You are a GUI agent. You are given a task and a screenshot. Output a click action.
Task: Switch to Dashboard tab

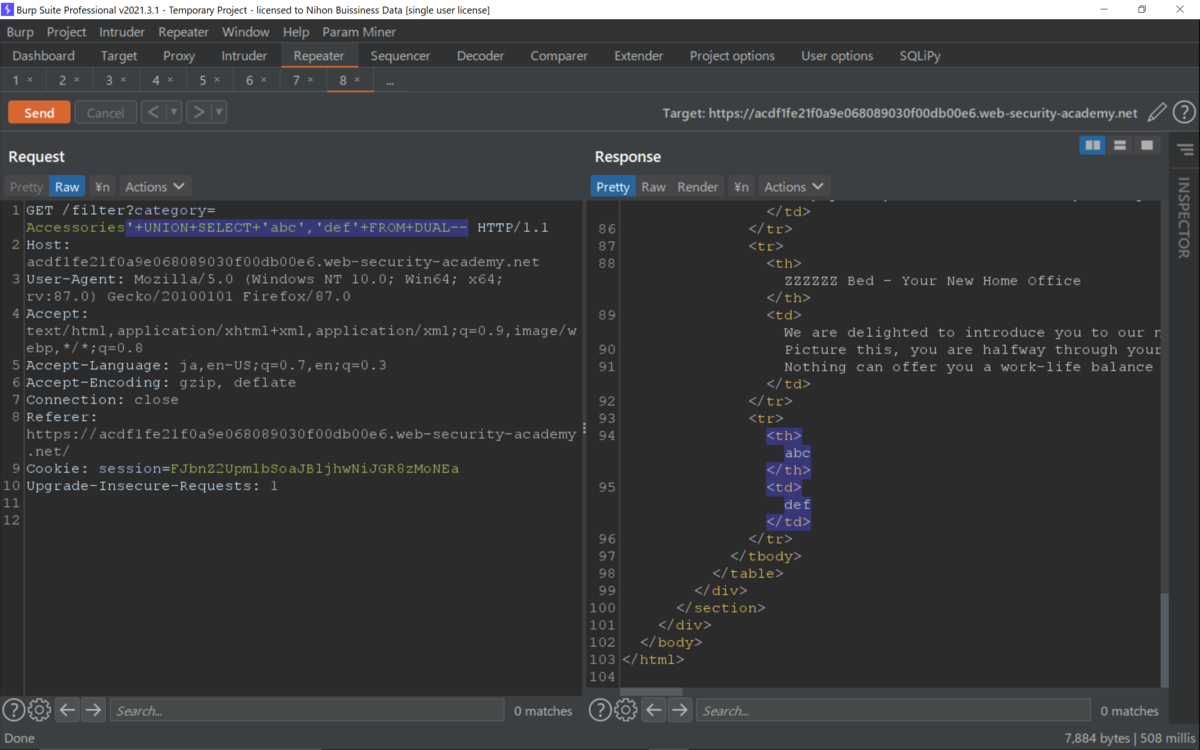click(44, 56)
